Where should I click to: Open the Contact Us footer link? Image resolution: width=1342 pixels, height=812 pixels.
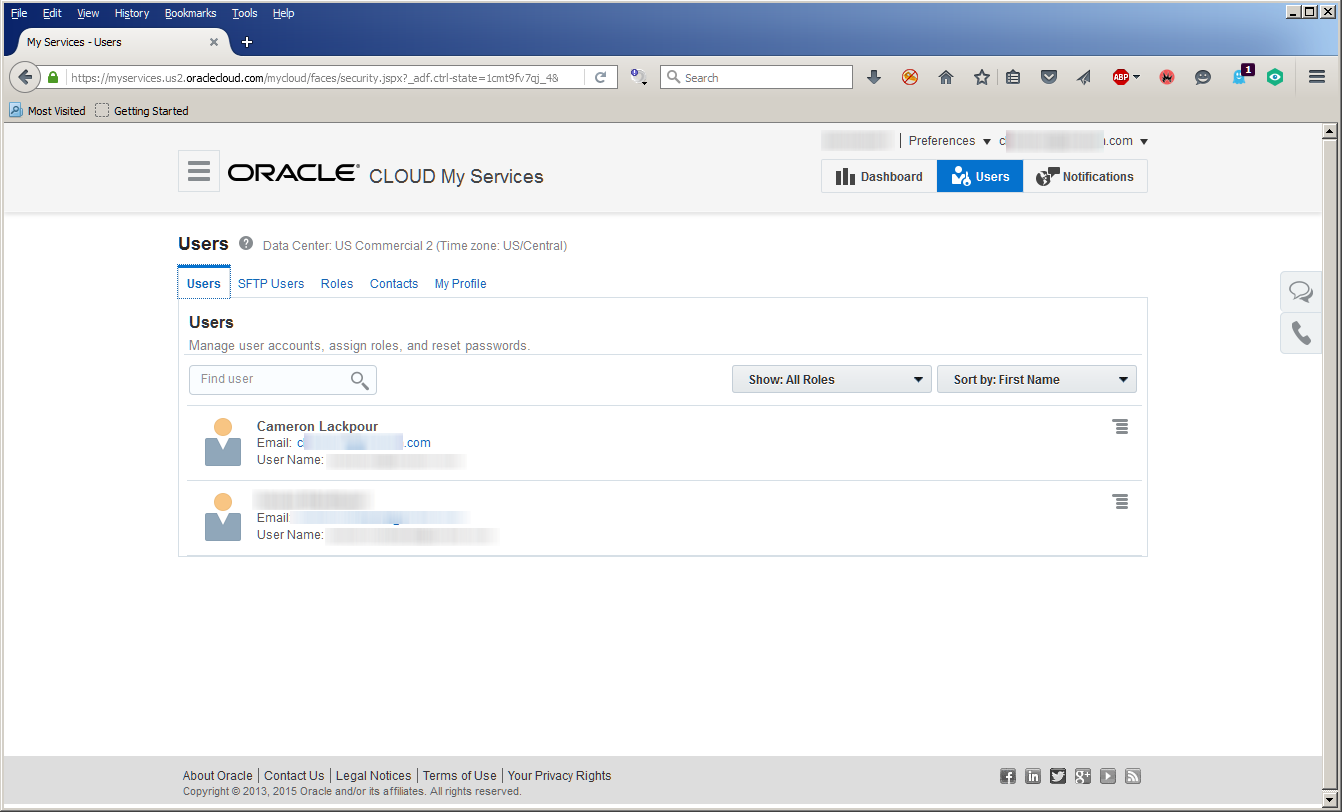click(x=294, y=775)
